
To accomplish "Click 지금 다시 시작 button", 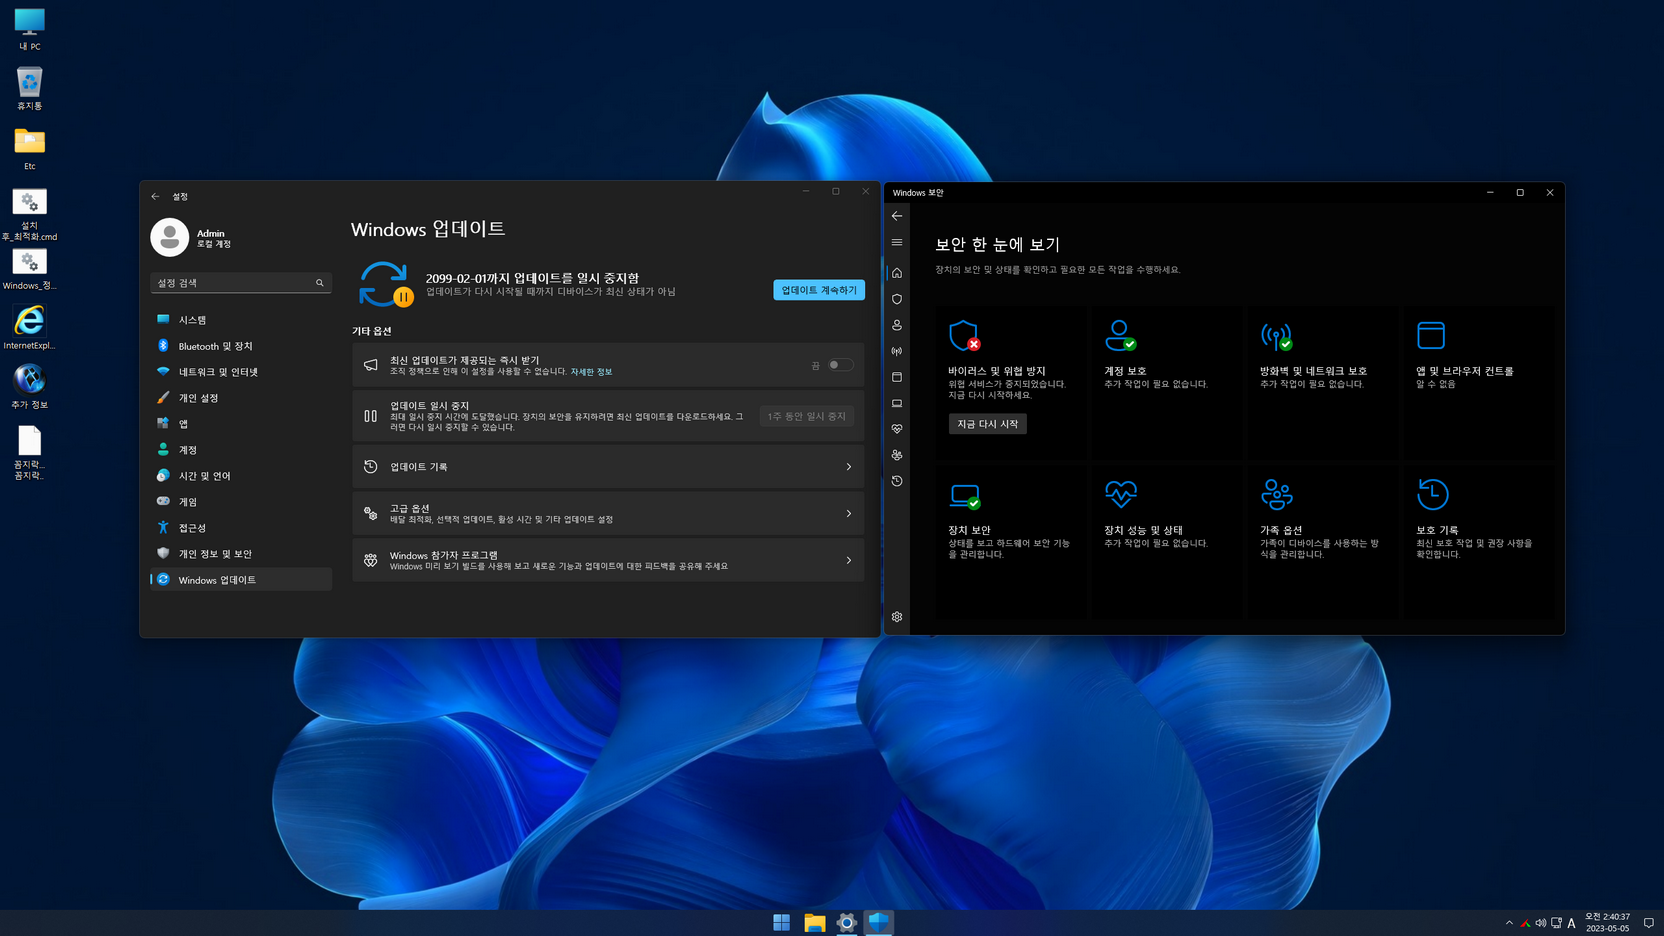I will click(x=987, y=424).
